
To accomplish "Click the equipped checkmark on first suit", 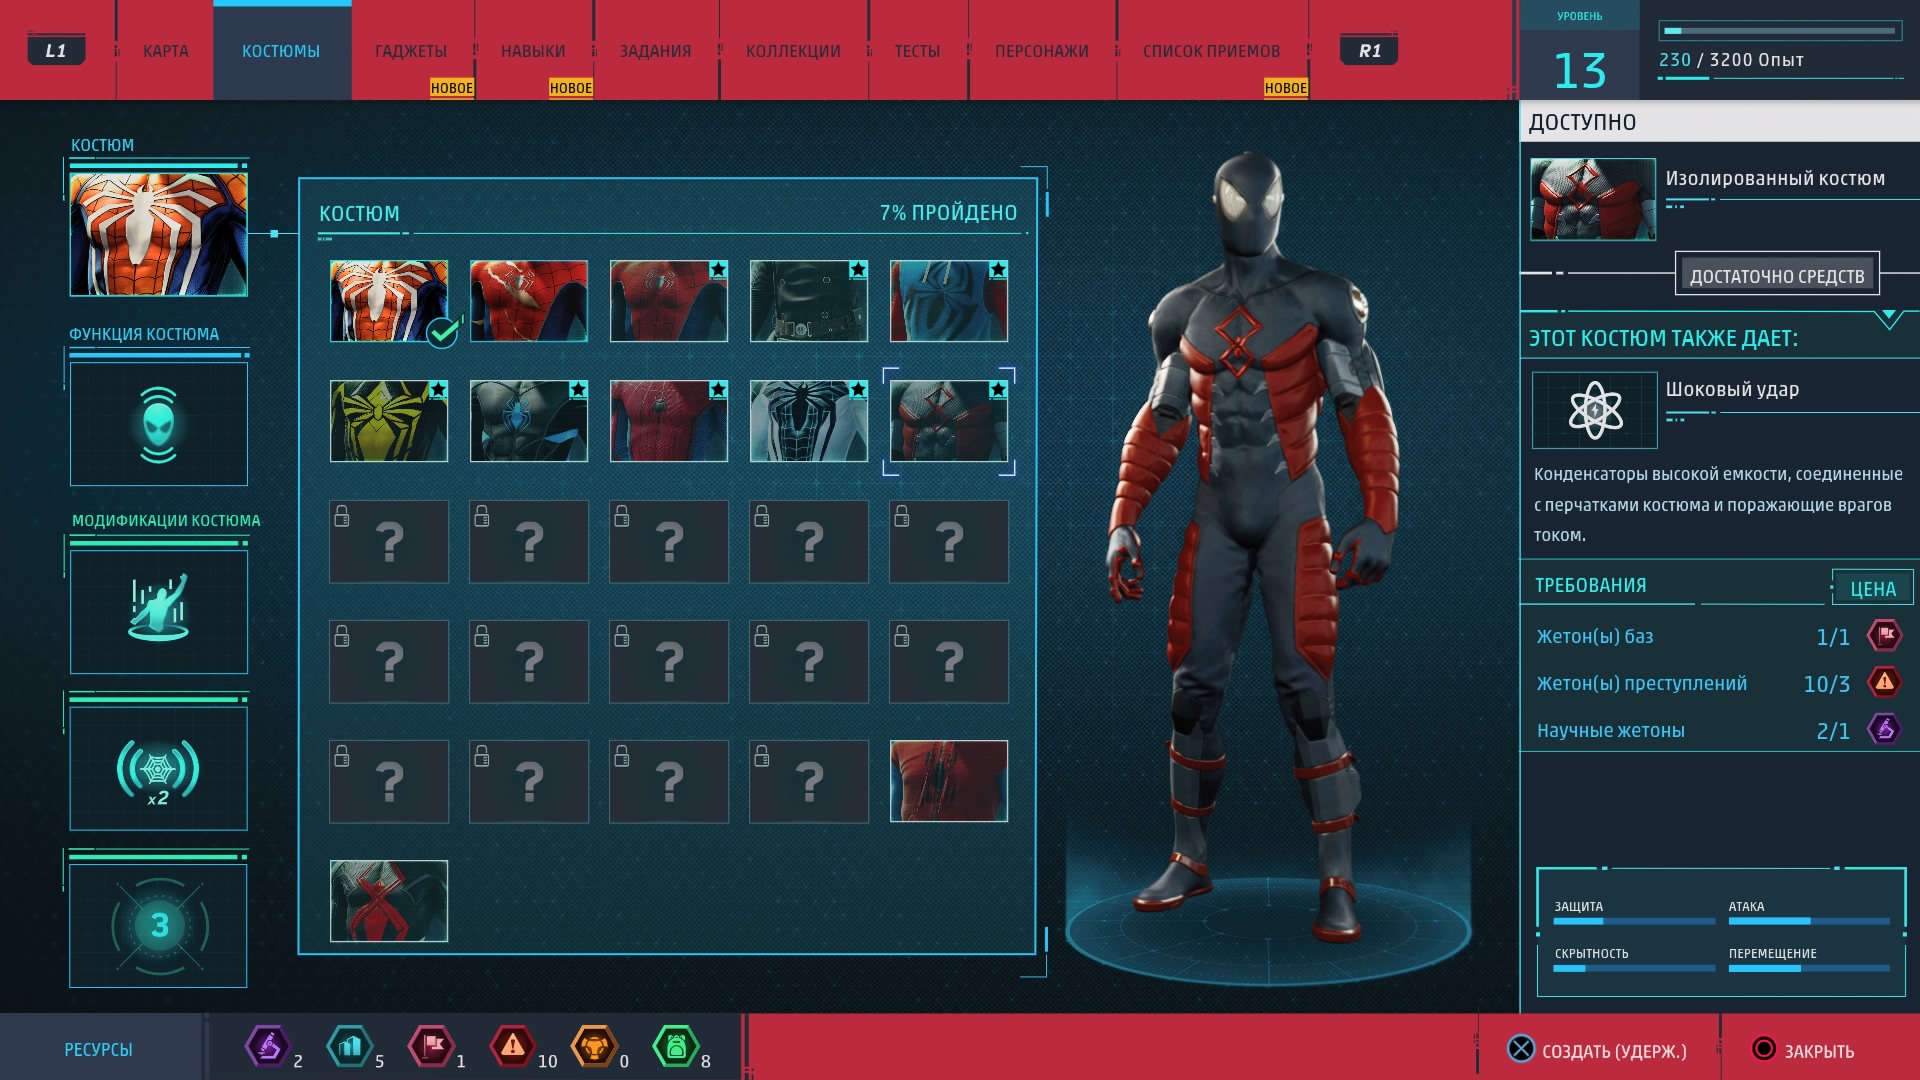I will coord(442,332).
